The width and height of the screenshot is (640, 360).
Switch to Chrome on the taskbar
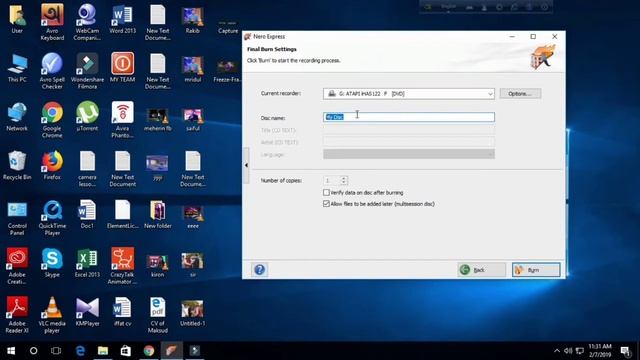[x=149, y=351]
